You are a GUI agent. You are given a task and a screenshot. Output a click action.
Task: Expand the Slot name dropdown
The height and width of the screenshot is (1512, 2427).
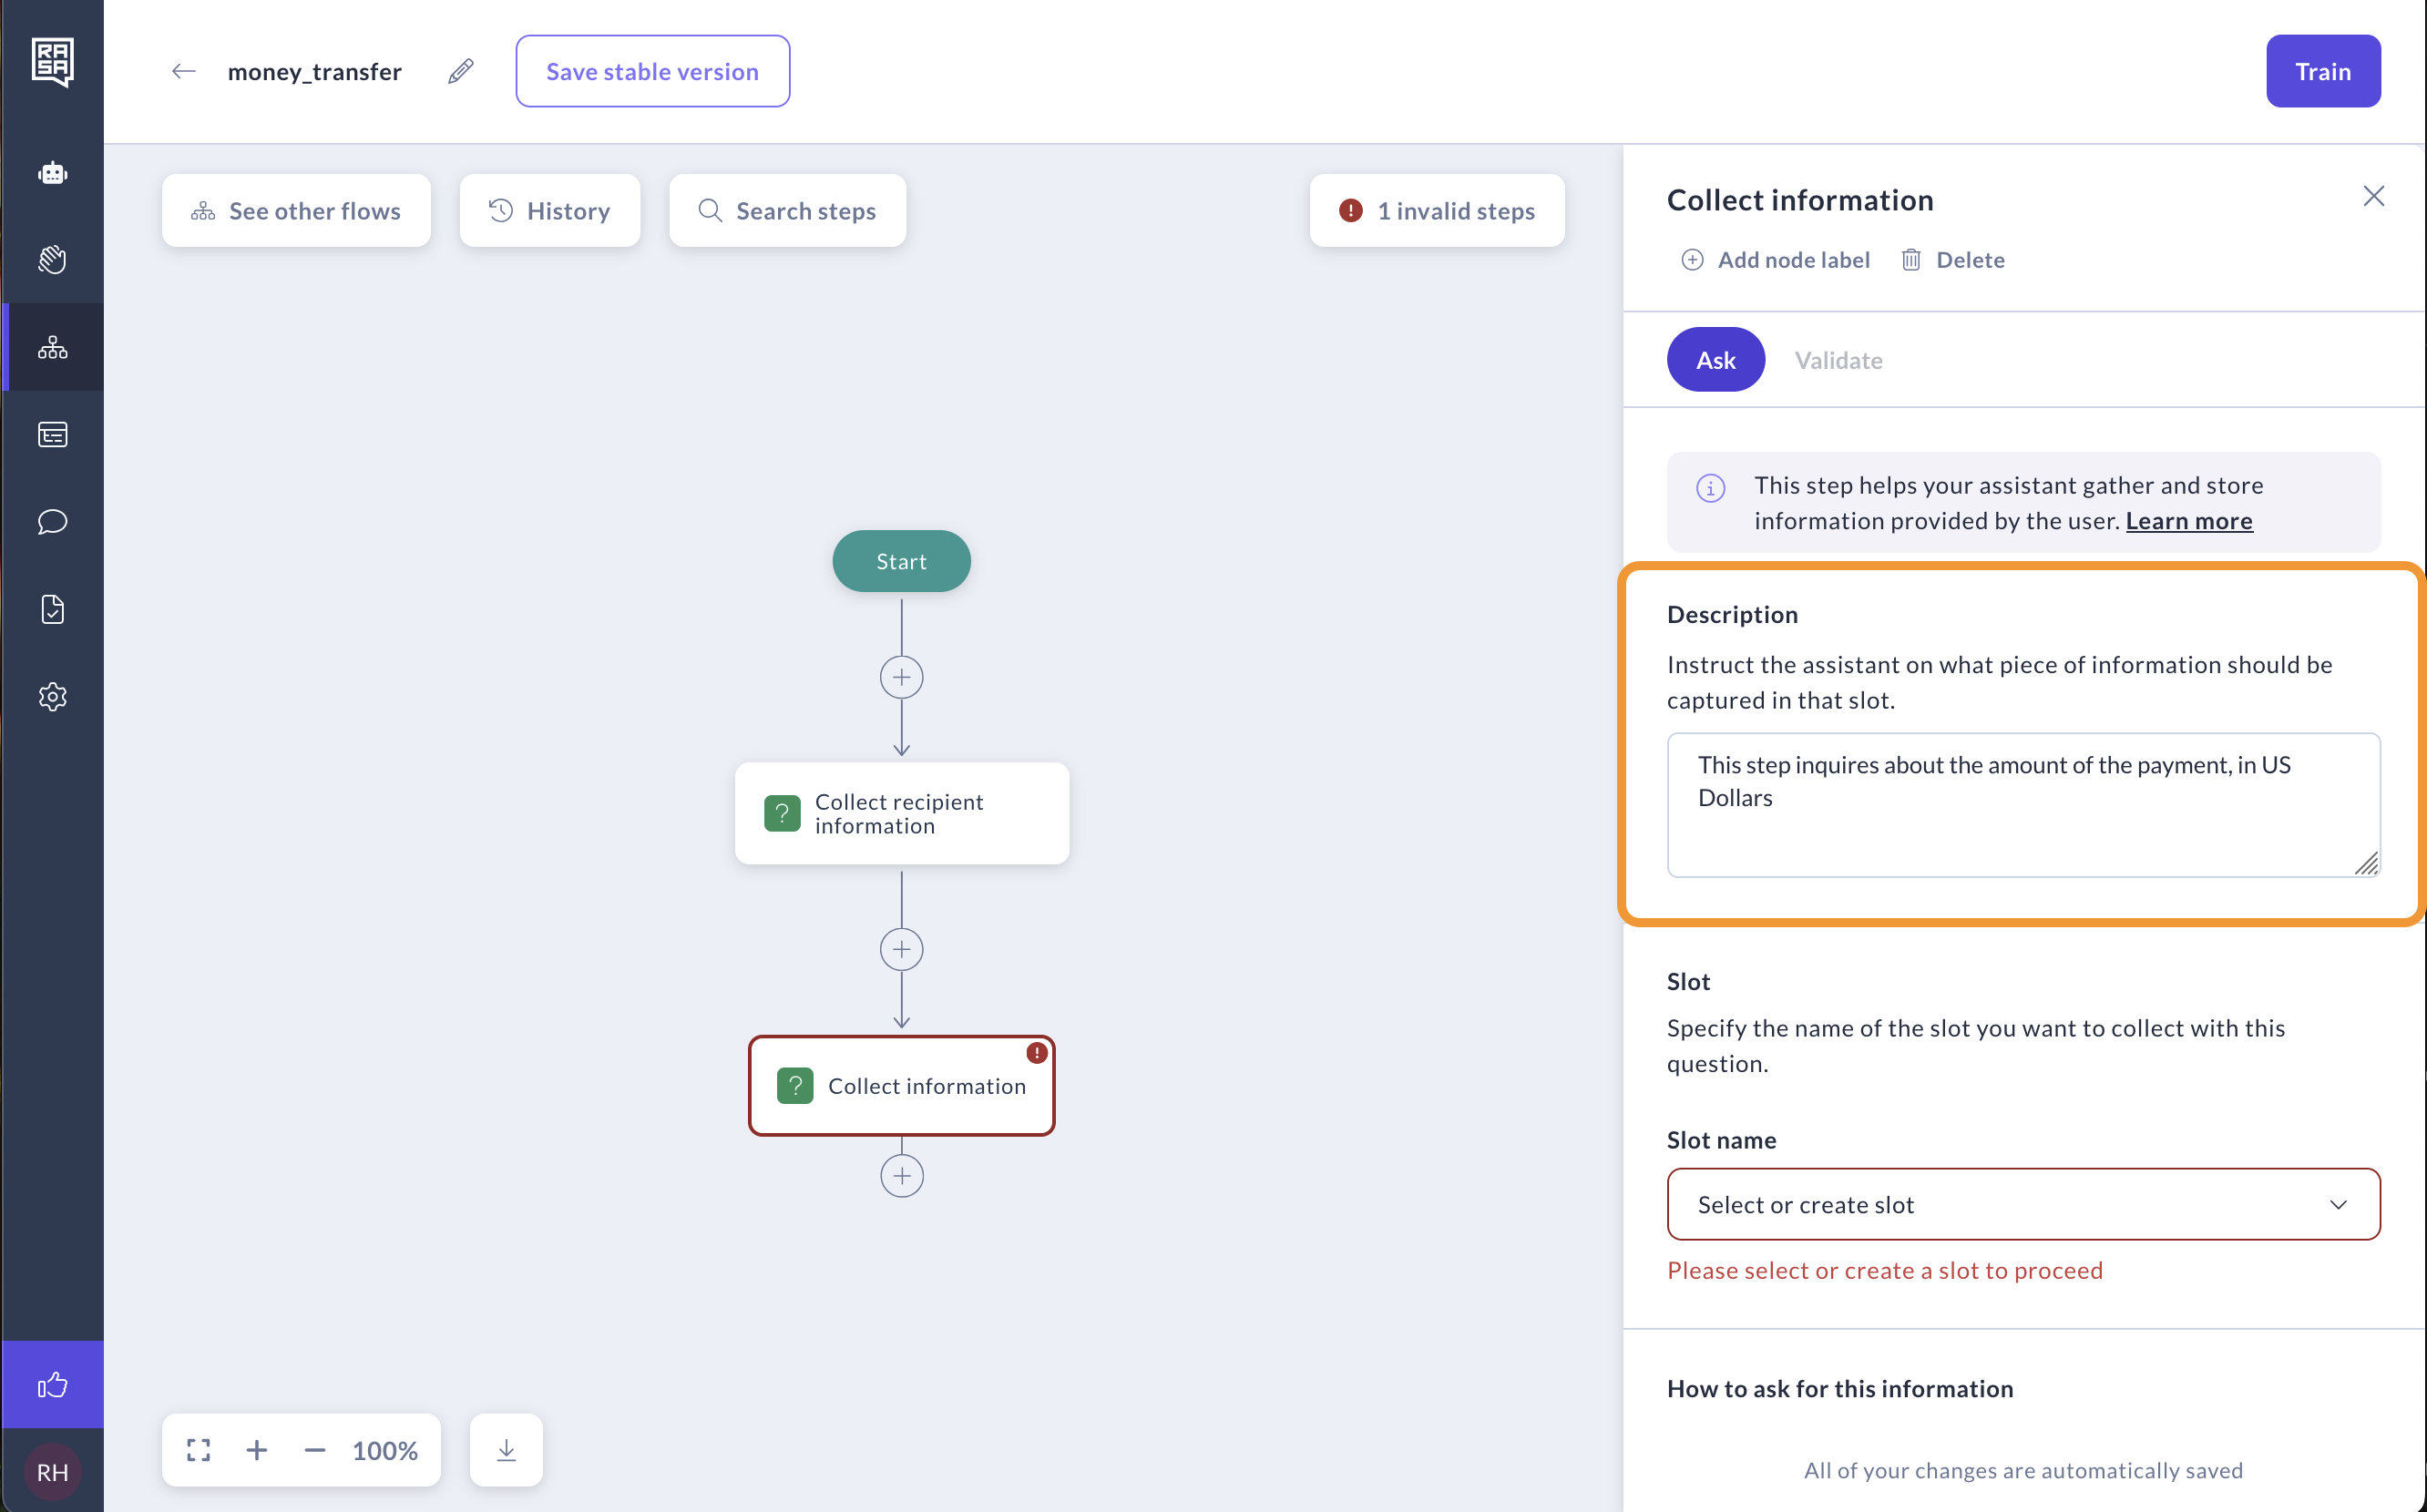tap(2022, 1205)
